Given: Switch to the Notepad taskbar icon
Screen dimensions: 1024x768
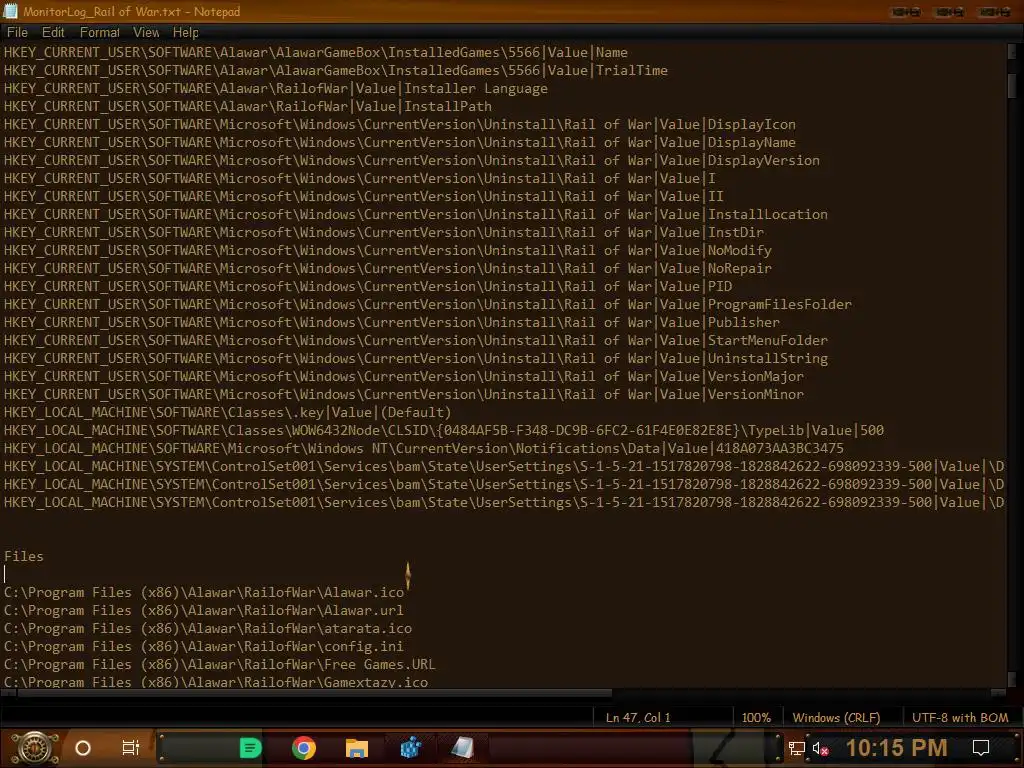Looking at the screenshot, I should click(462, 748).
